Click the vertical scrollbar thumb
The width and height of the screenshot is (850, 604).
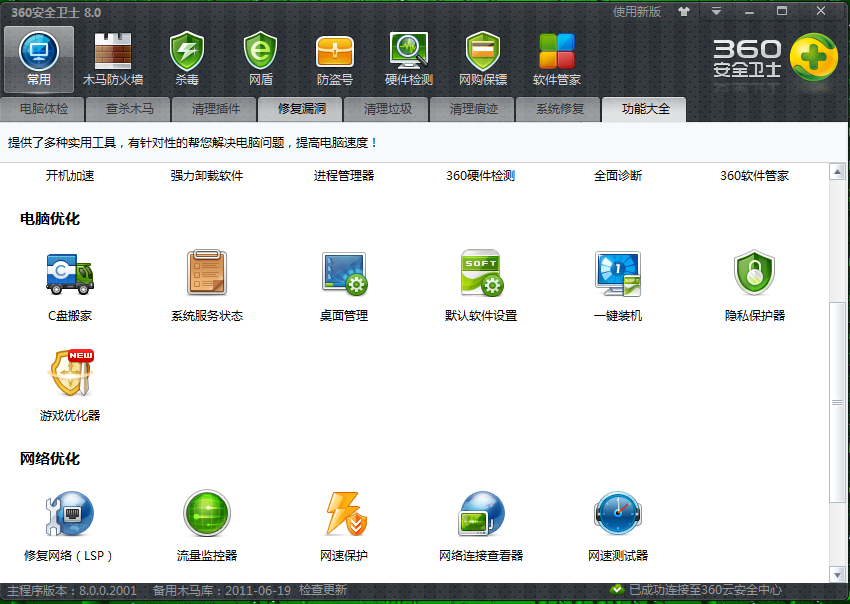coord(838,402)
